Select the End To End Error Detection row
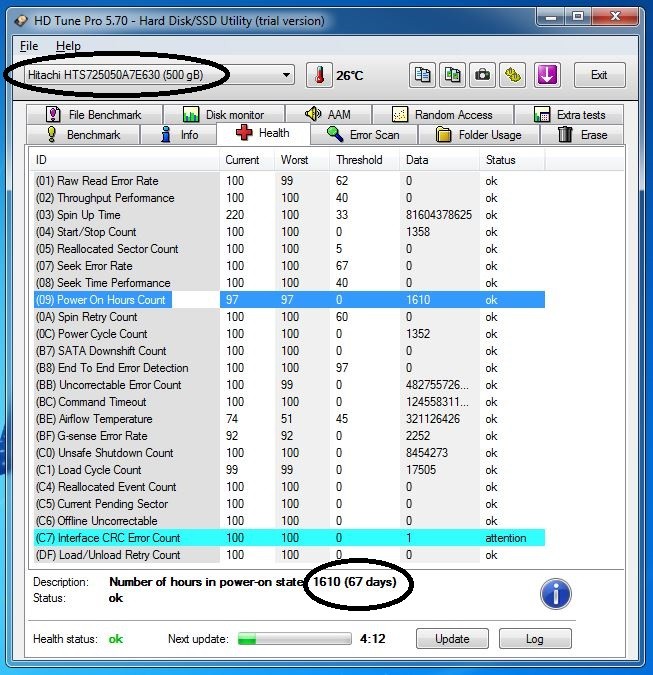 click(289, 368)
